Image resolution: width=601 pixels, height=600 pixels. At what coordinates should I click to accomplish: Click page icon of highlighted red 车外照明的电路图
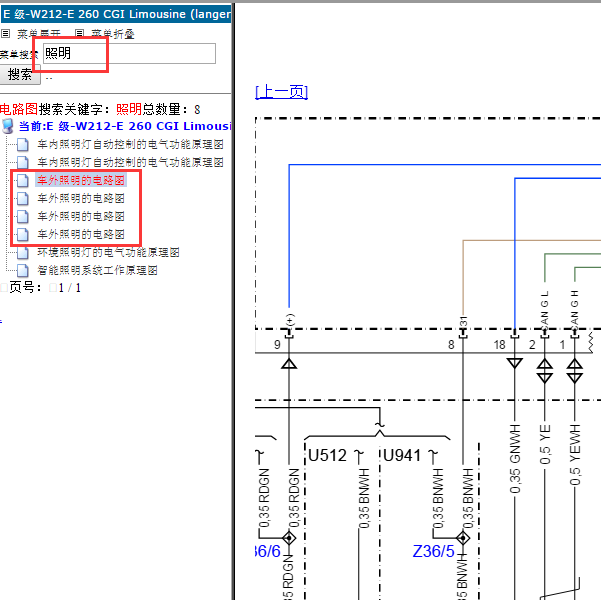(23, 180)
